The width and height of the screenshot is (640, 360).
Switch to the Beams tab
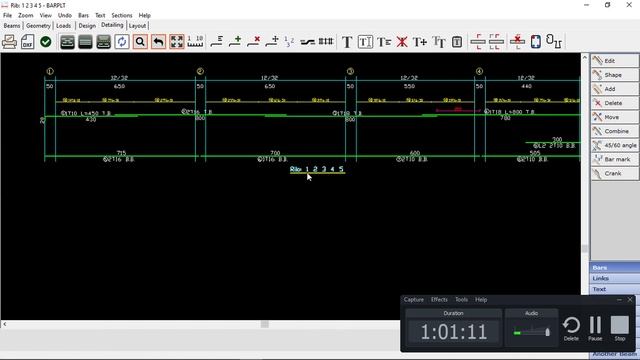[x=11, y=26]
